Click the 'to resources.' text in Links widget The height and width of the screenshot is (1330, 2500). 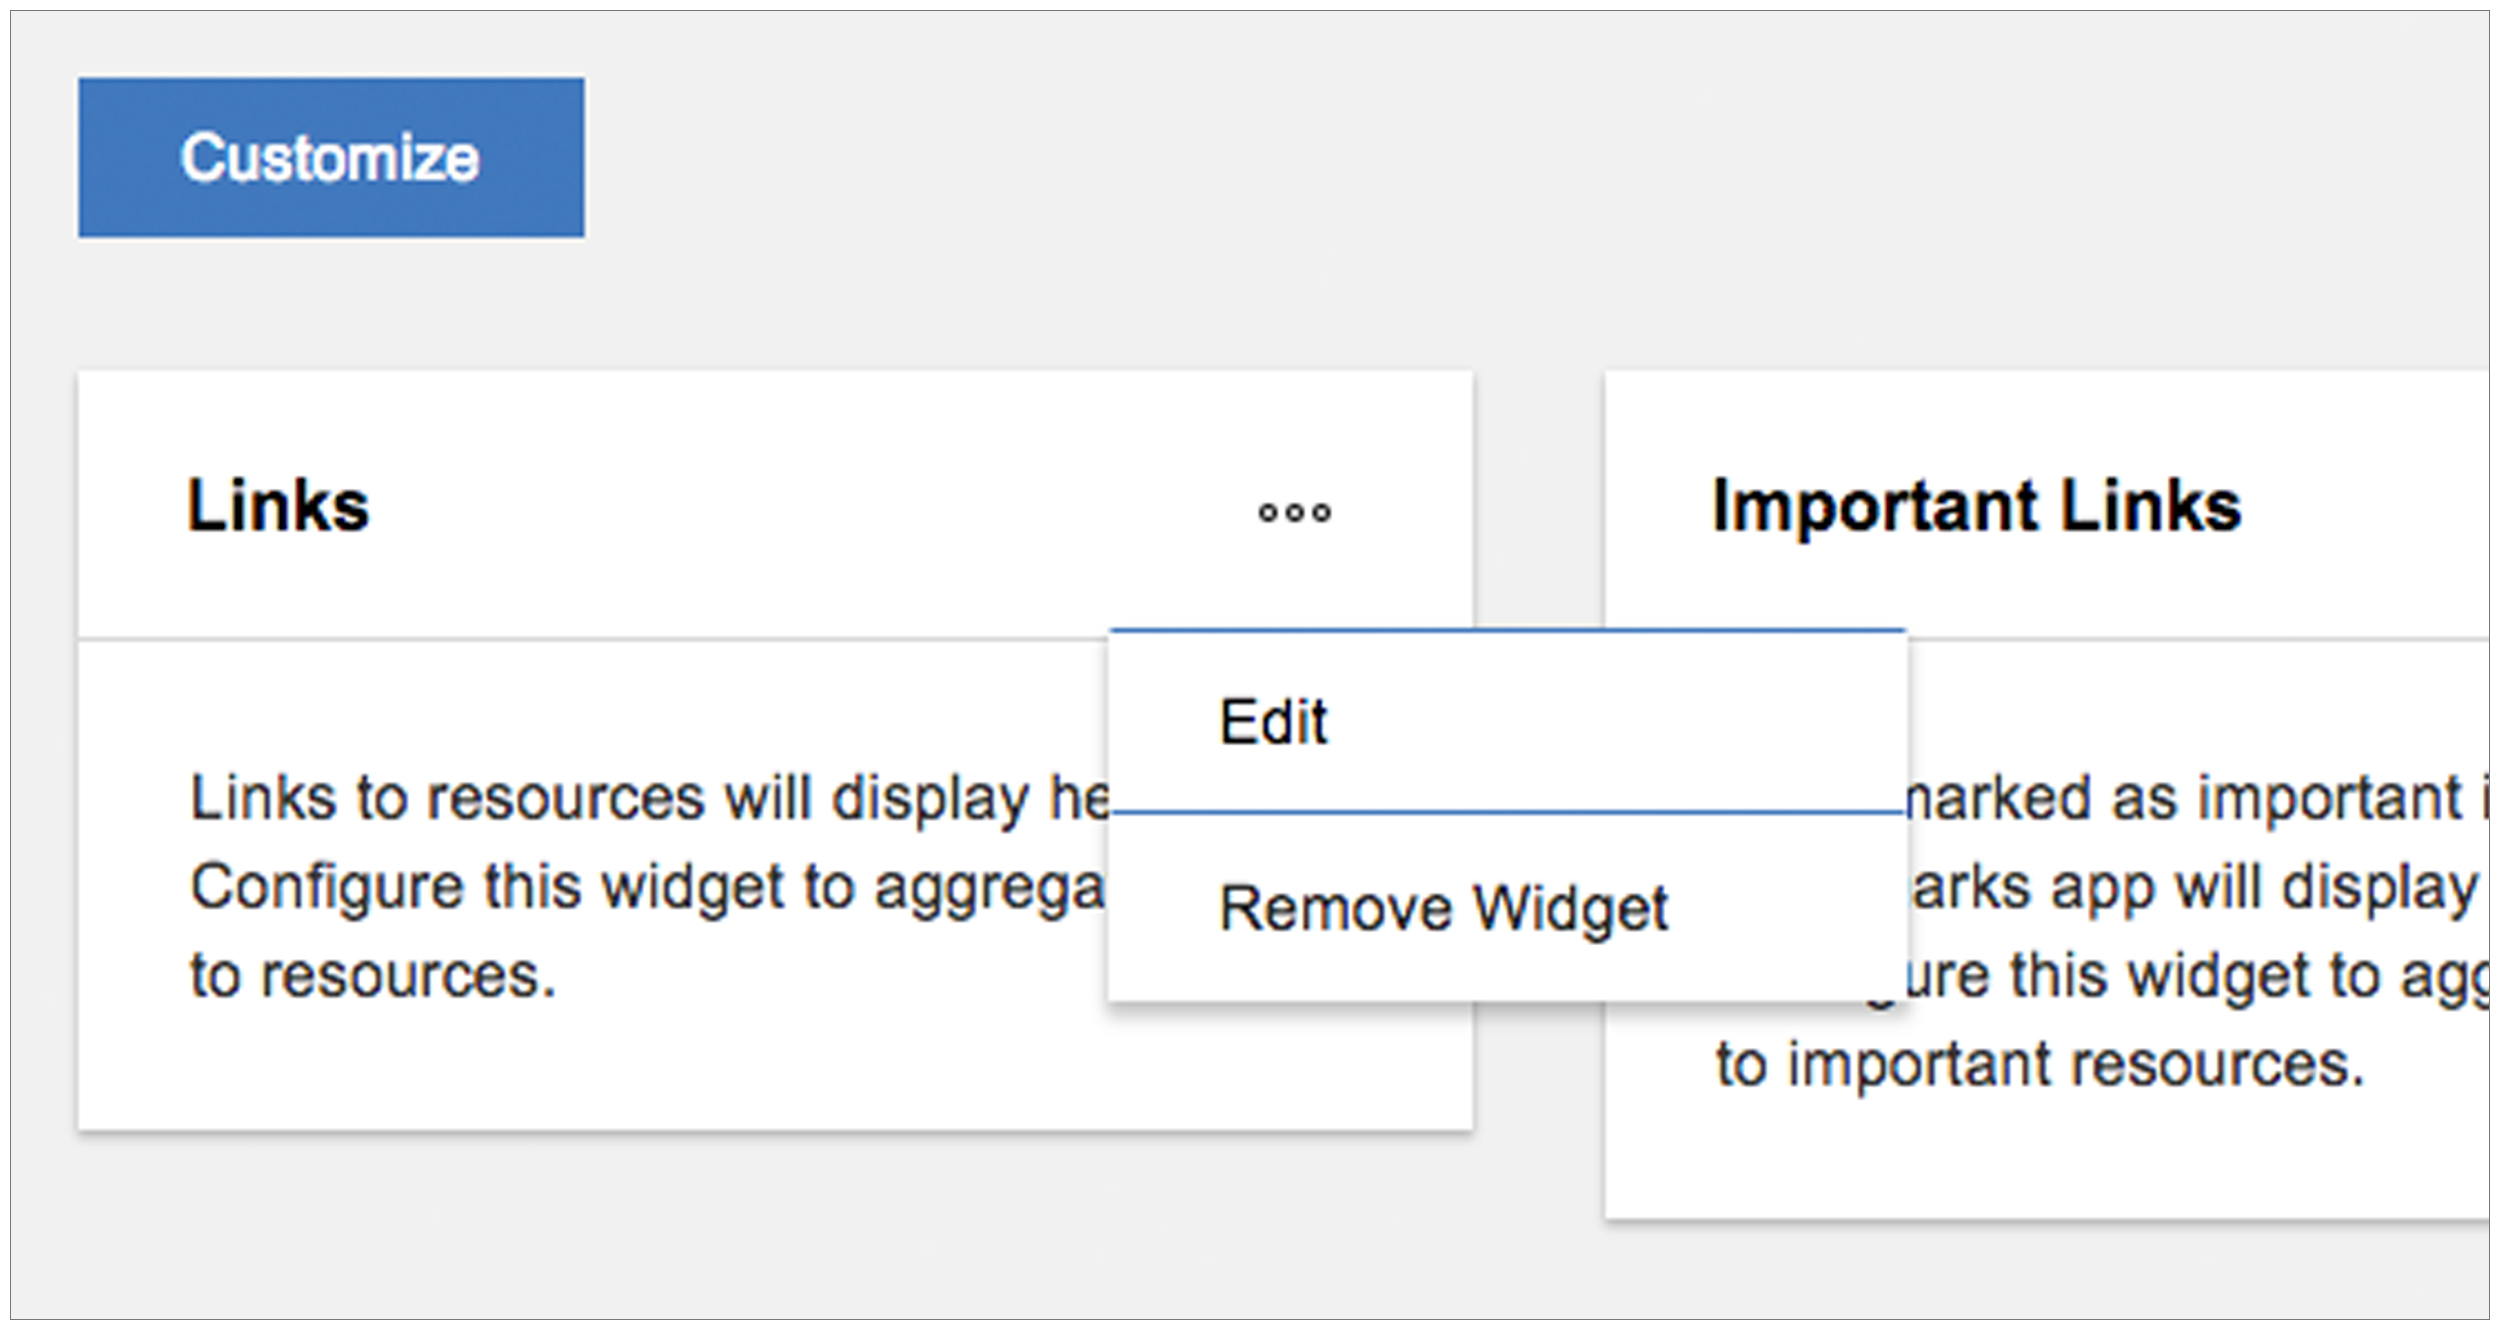tap(373, 975)
